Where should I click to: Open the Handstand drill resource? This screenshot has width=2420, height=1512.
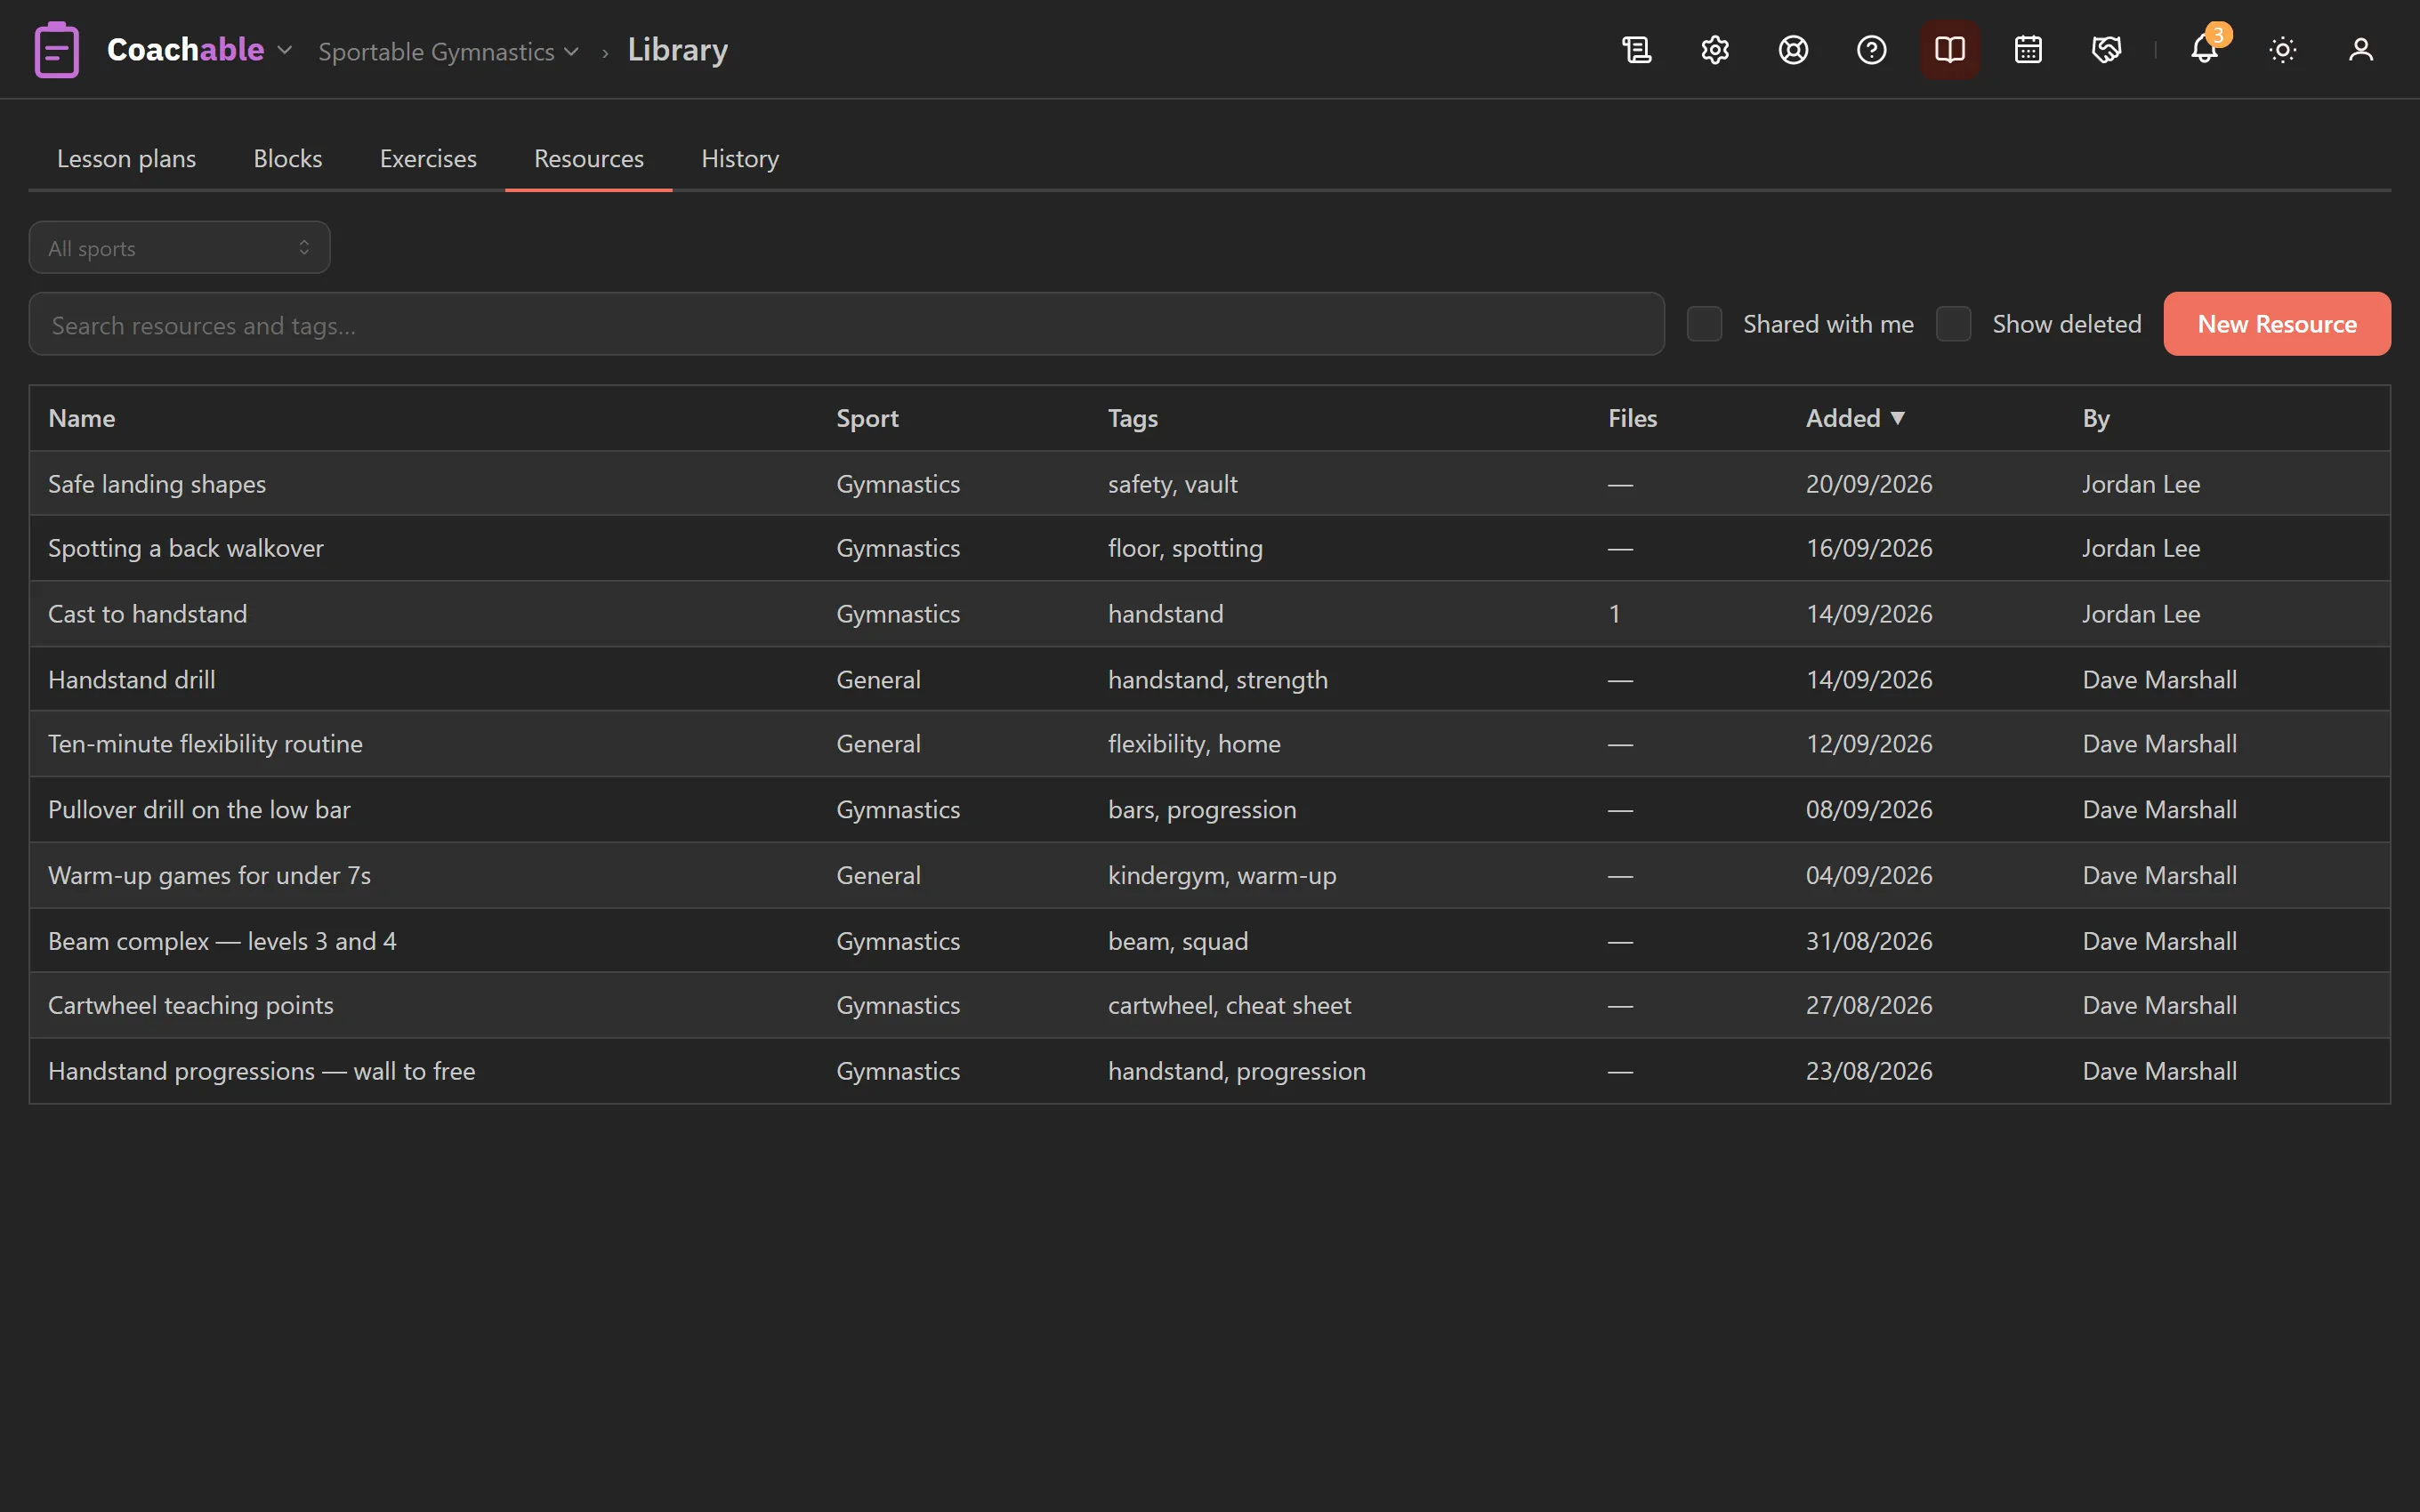point(1210,679)
